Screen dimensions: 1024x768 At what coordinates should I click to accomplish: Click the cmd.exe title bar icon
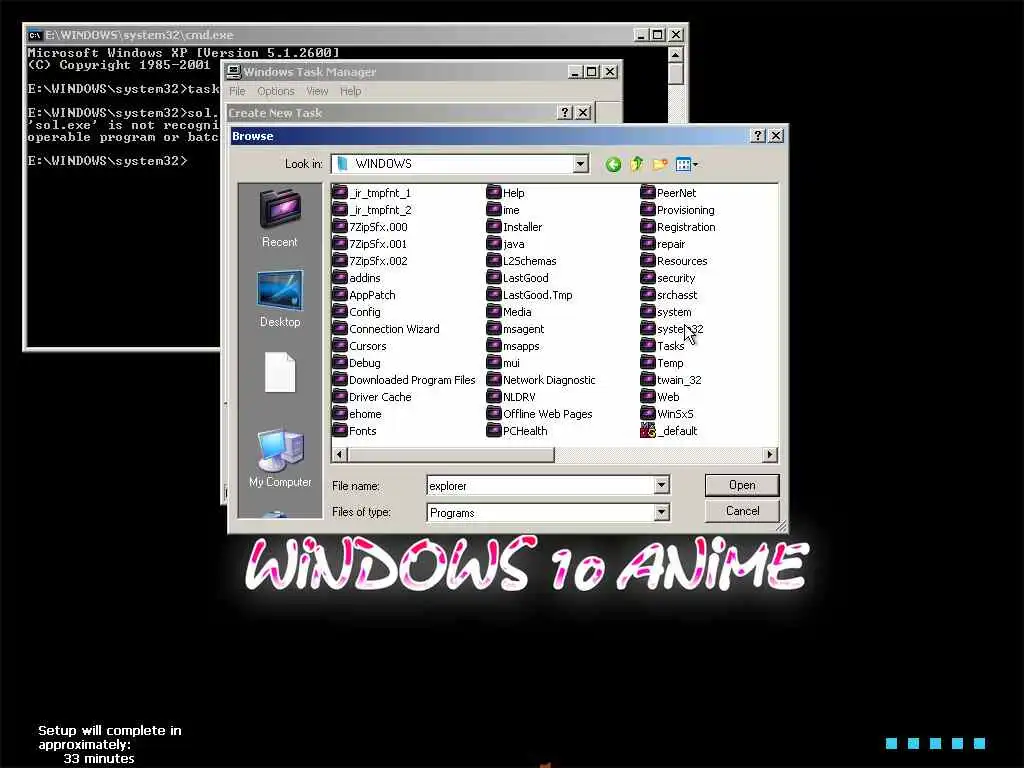[x=35, y=35]
